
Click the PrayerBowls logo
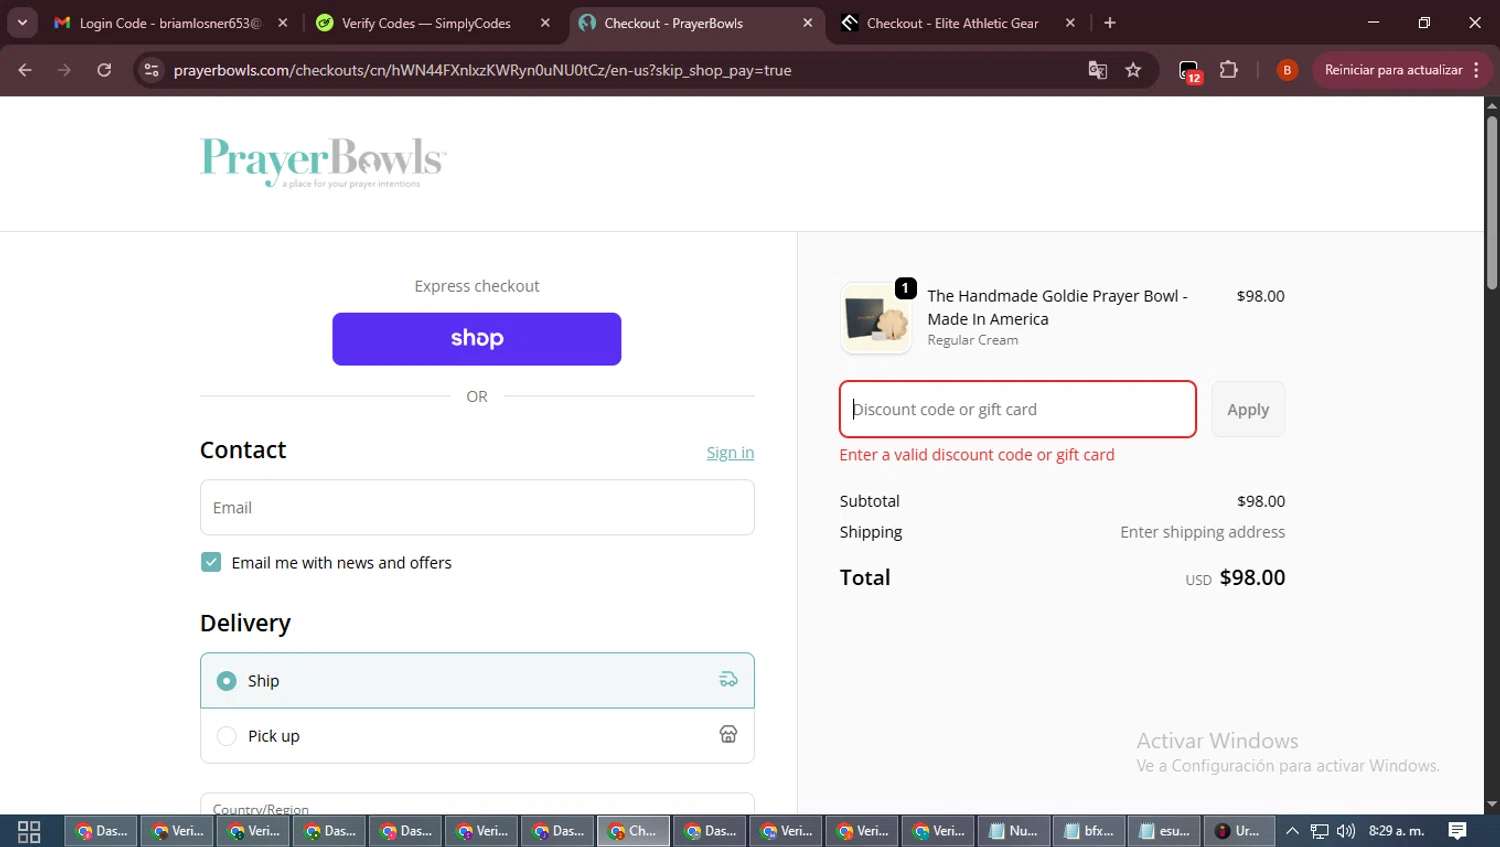[323, 163]
